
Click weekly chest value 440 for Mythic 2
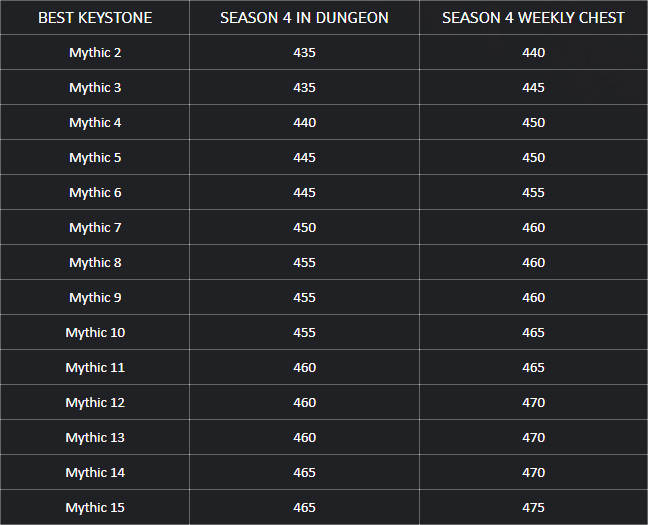pos(533,52)
